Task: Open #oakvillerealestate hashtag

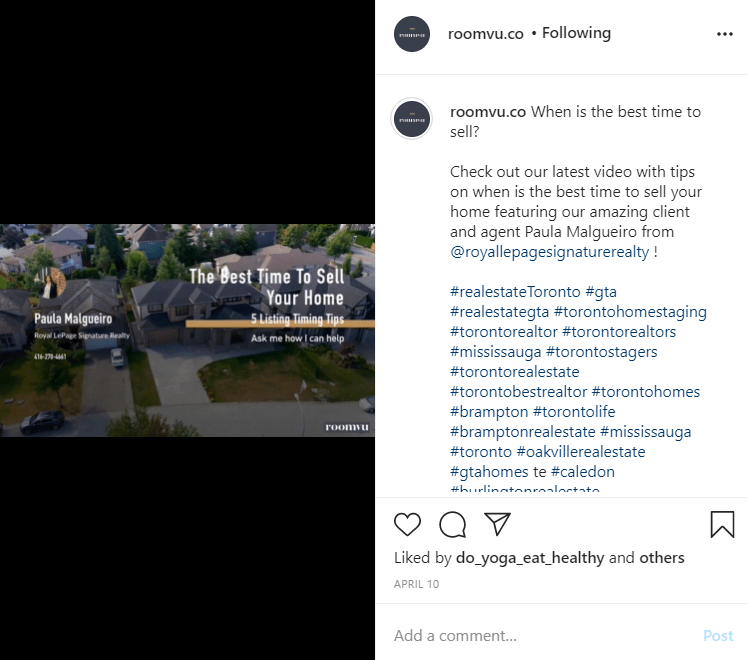Action: 581,452
